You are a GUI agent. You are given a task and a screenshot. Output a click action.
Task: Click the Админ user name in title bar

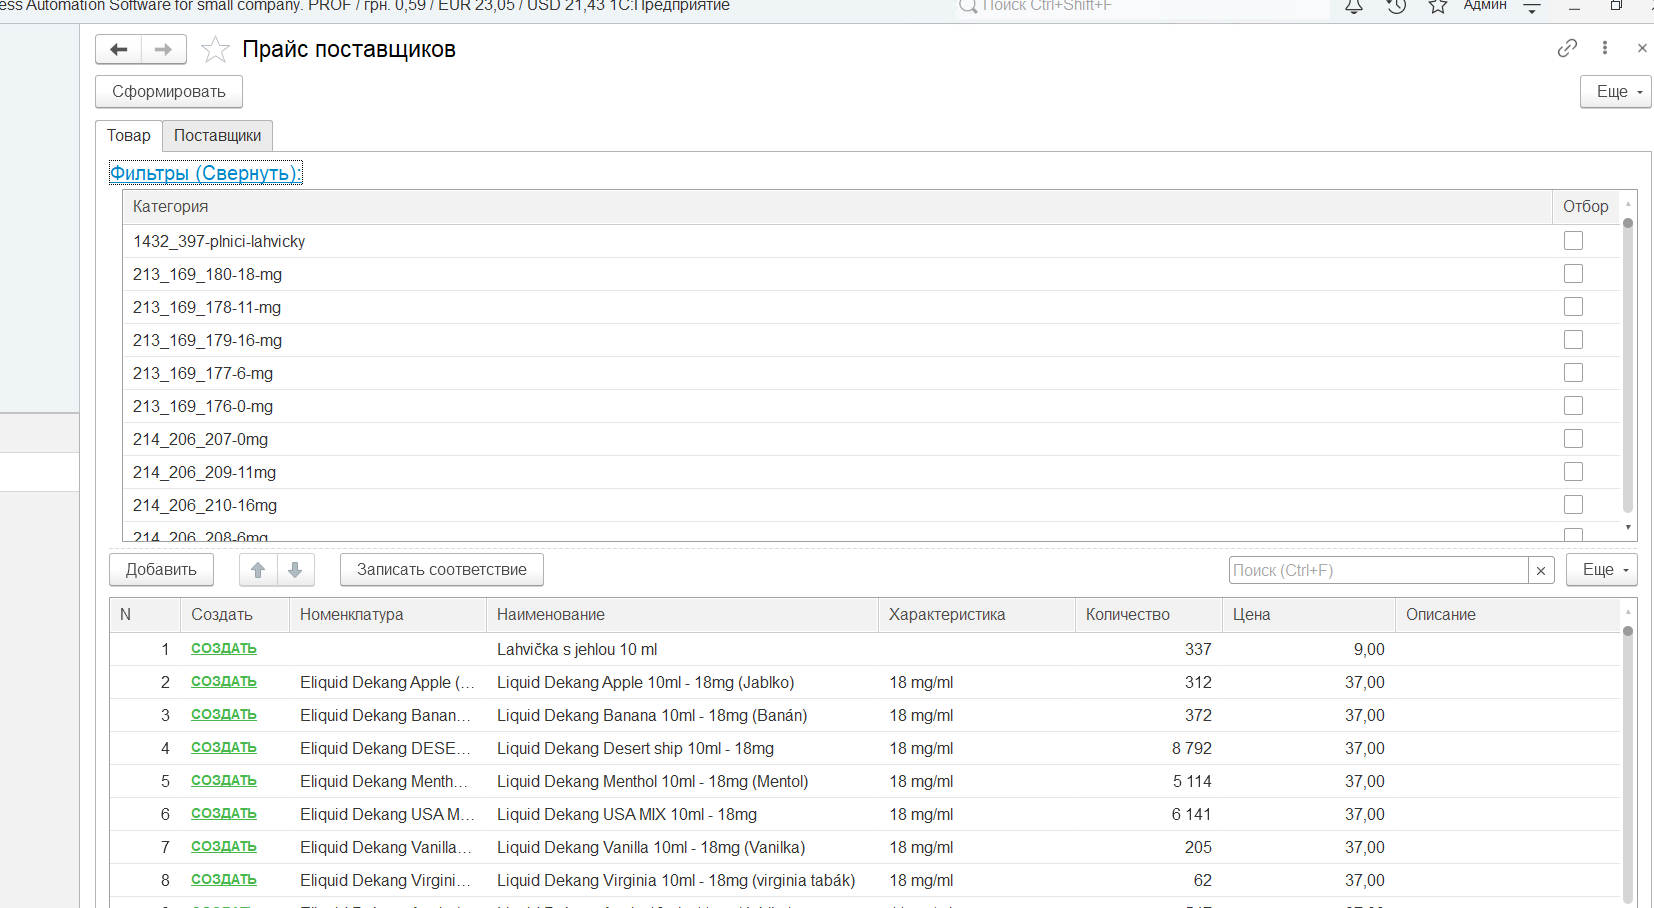[x=1485, y=6]
